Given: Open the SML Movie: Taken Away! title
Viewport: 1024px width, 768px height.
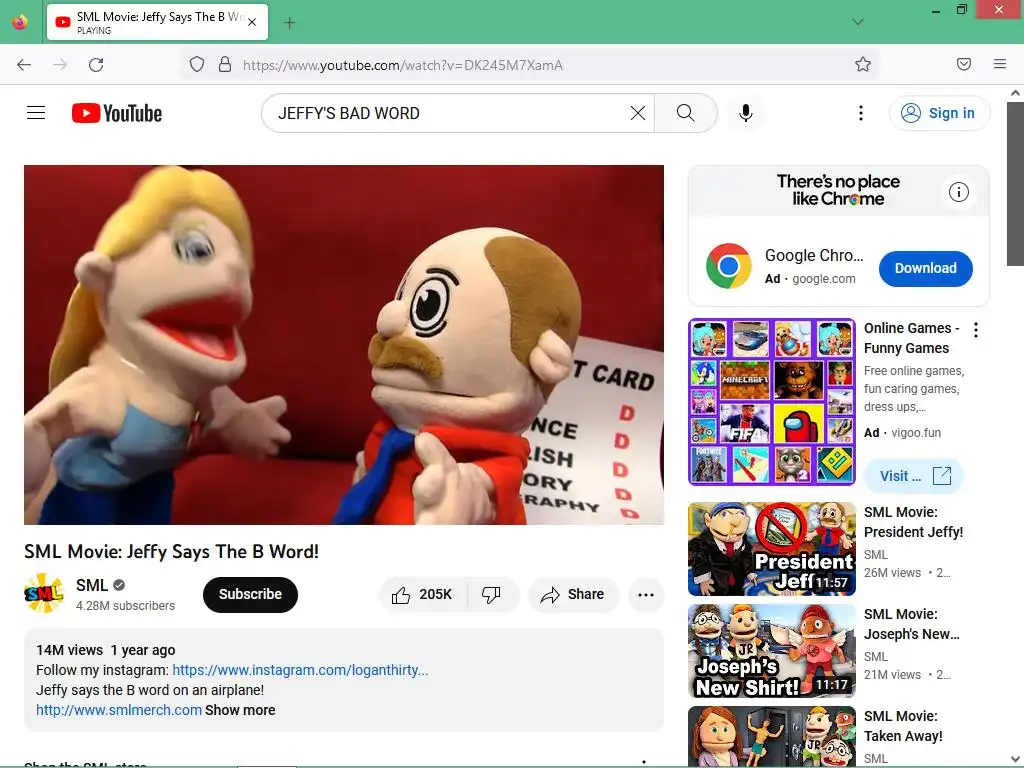Looking at the screenshot, I should [x=903, y=726].
